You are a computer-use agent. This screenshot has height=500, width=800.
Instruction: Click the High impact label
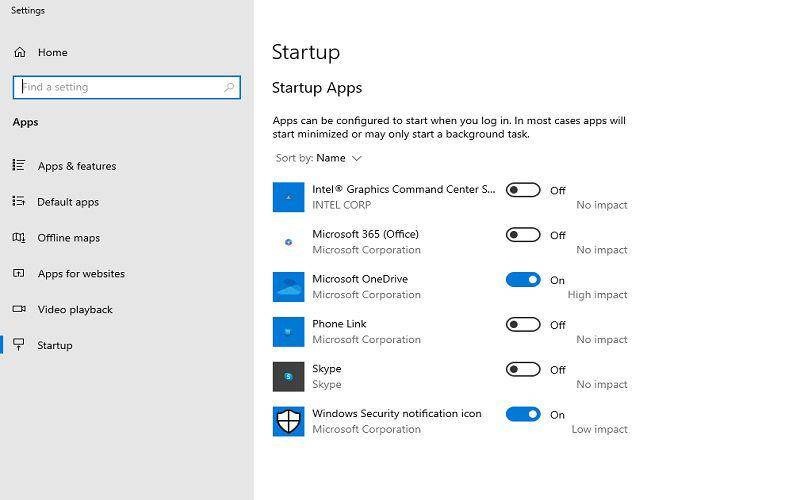click(597, 295)
